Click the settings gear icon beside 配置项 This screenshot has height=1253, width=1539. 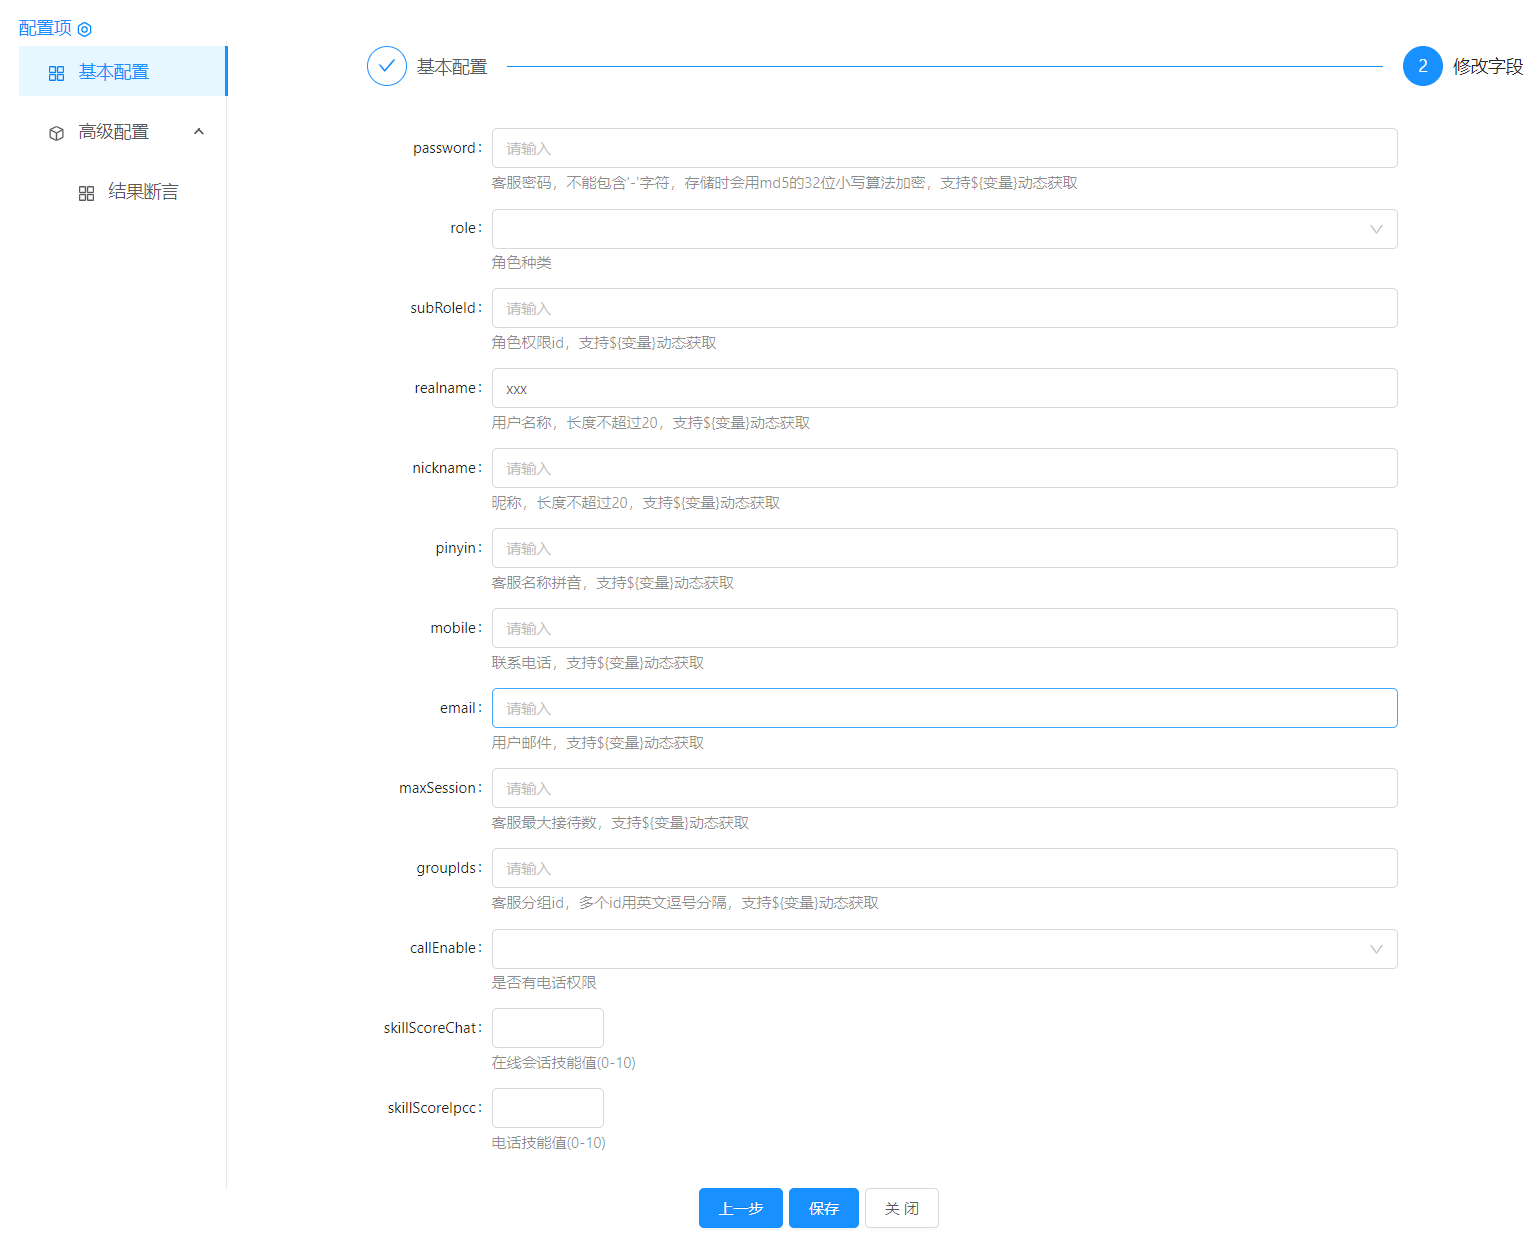click(x=85, y=30)
